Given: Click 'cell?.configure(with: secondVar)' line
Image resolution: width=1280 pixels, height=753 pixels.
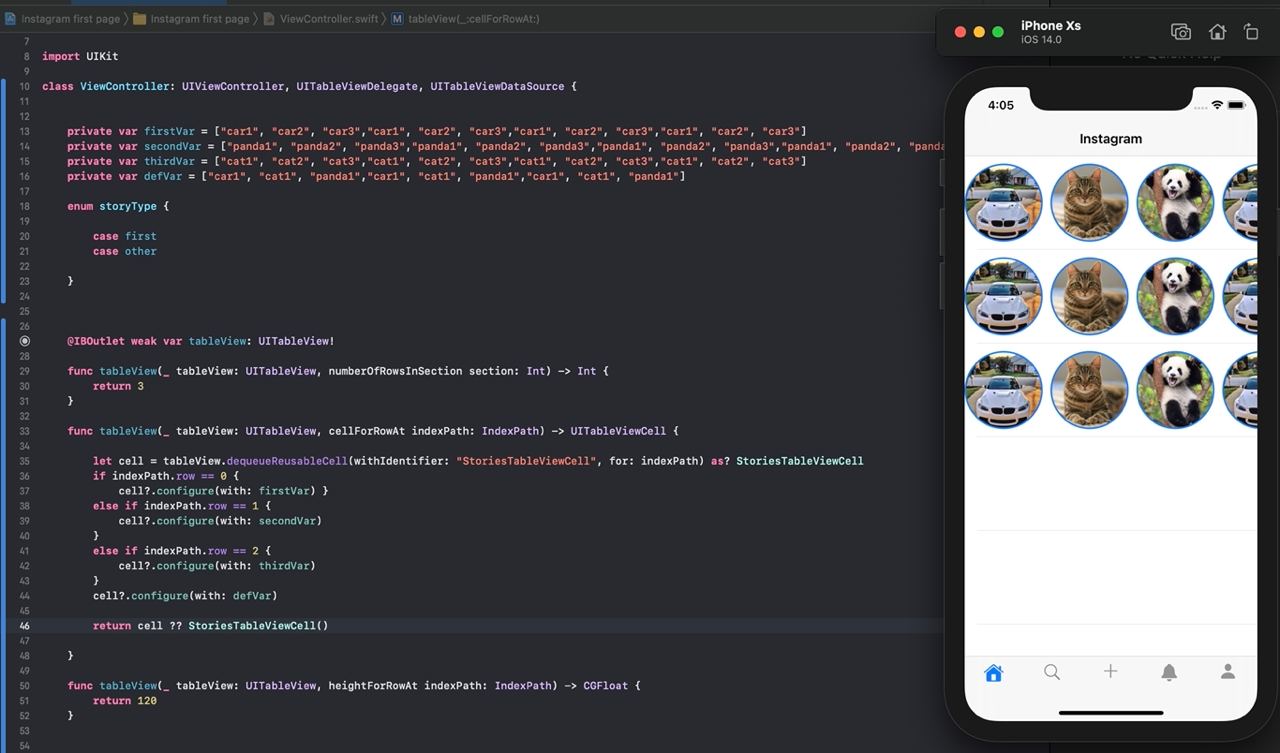Looking at the screenshot, I should tap(220, 521).
